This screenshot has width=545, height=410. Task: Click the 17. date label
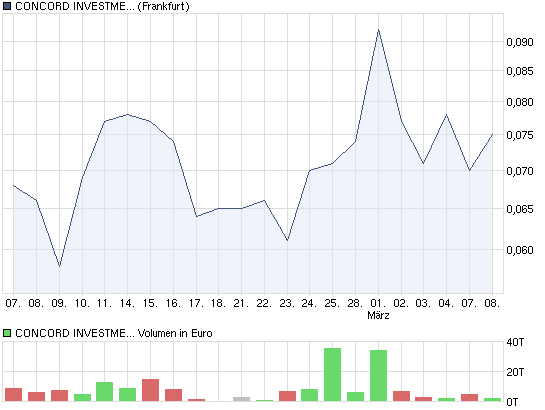coord(196,303)
